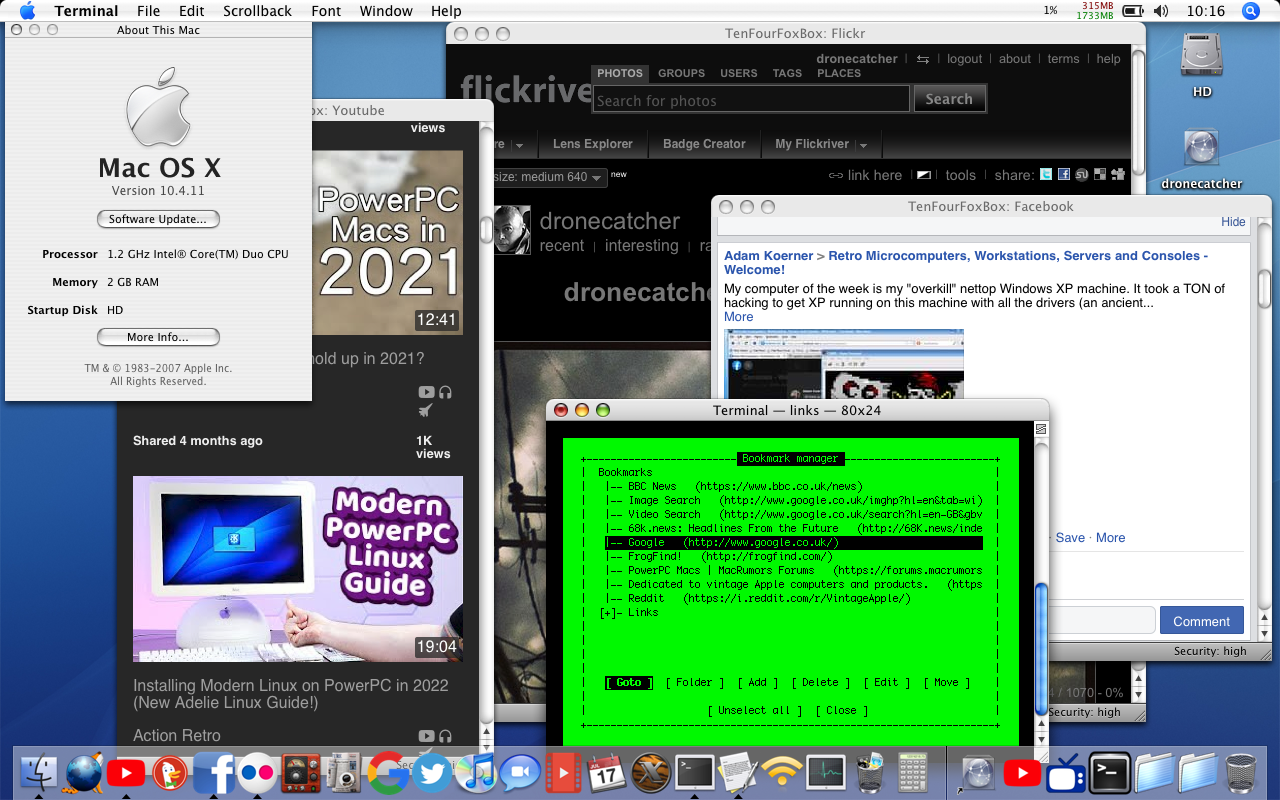The width and height of the screenshot is (1280, 800).
Task: Share on Facebook in Flickriver
Action: (1064, 174)
